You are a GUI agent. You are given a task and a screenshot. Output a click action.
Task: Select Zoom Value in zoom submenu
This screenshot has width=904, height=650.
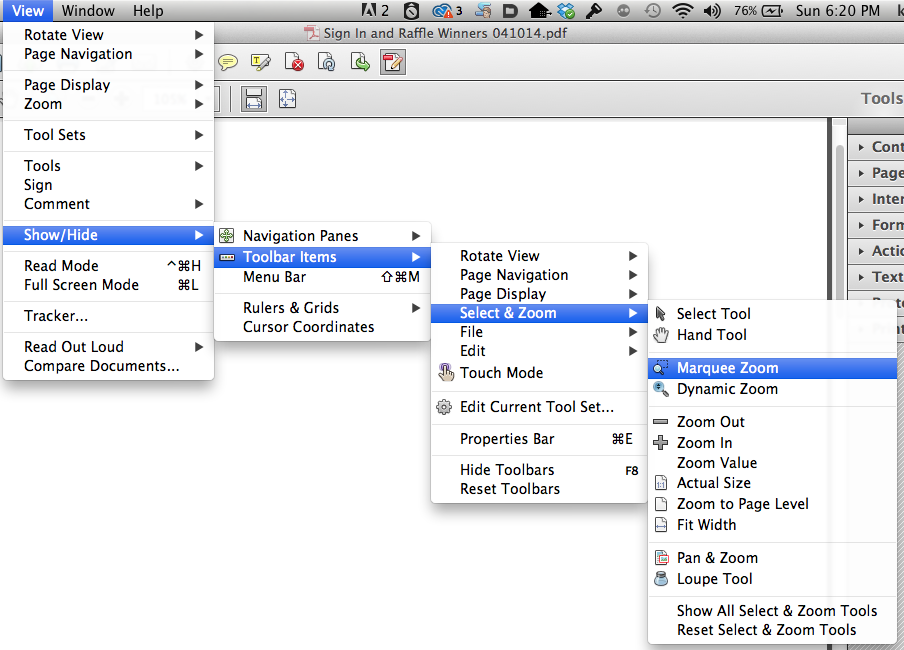tap(773, 463)
